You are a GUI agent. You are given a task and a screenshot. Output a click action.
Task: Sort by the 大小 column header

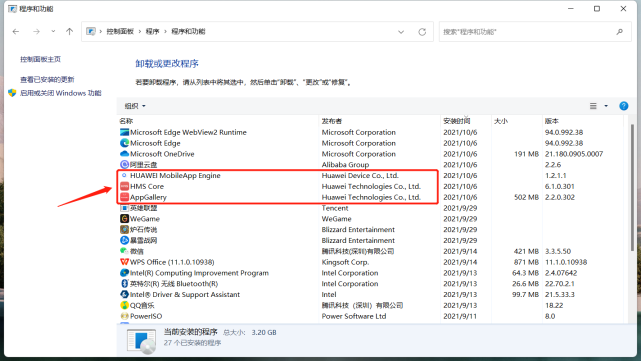tap(501, 121)
